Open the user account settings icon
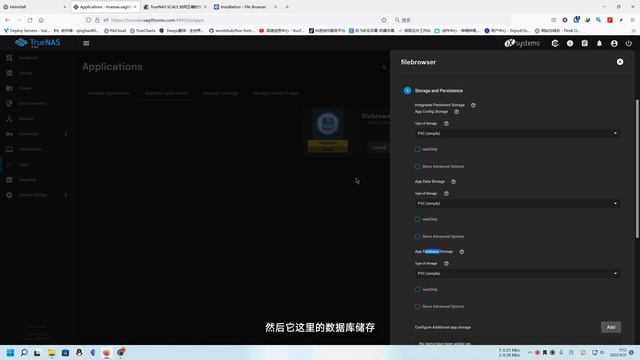 614,43
